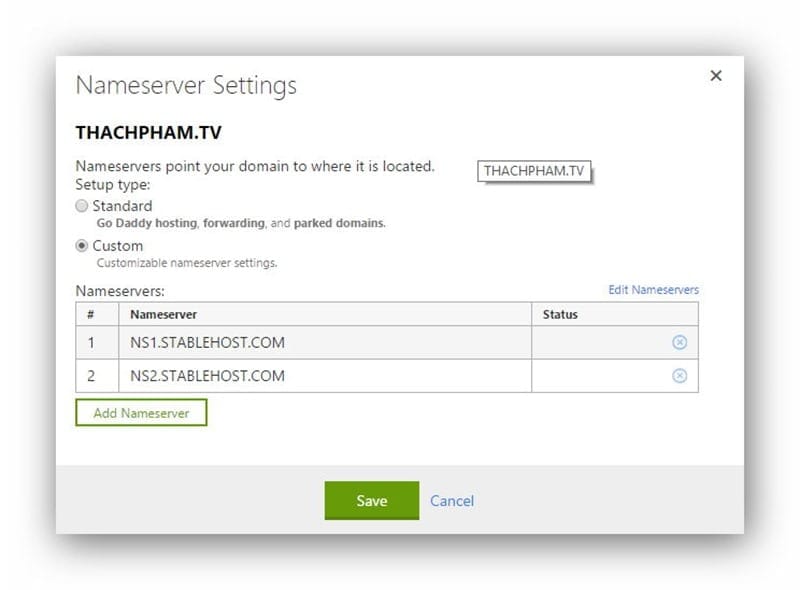This screenshot has width=800, height=590.
Task: Select the Custom setup type
Action: (82, 245)
